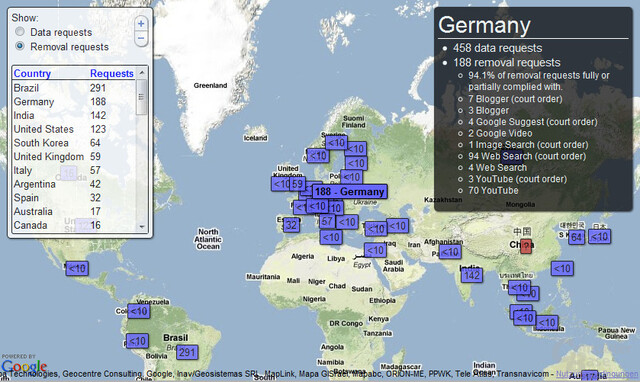
Task: Click the 7 Blogger (court order) line
Action: point(515,99)
